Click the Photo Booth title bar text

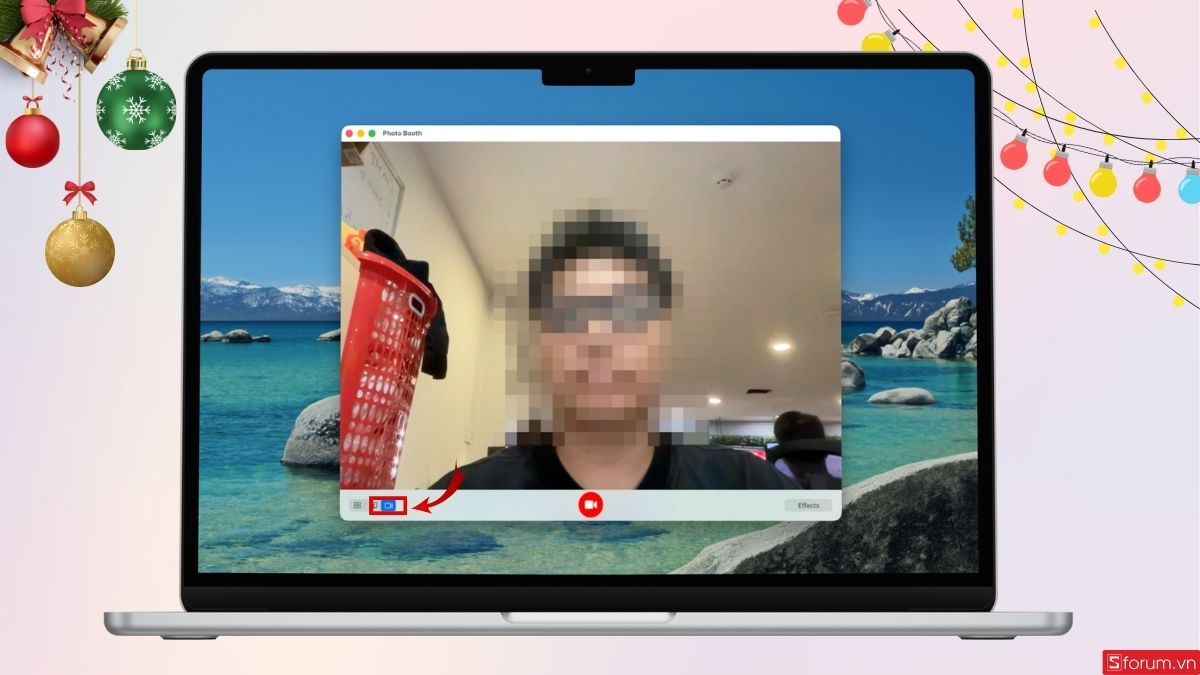[404, 132]
